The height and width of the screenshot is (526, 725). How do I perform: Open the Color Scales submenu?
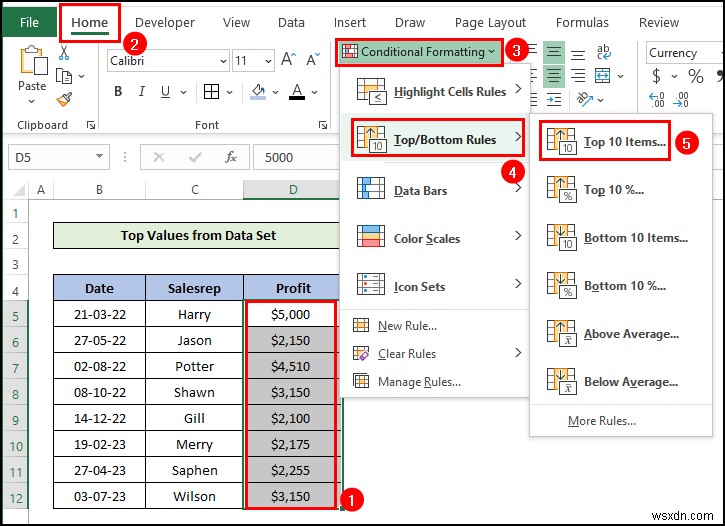(x=435, y=238)
